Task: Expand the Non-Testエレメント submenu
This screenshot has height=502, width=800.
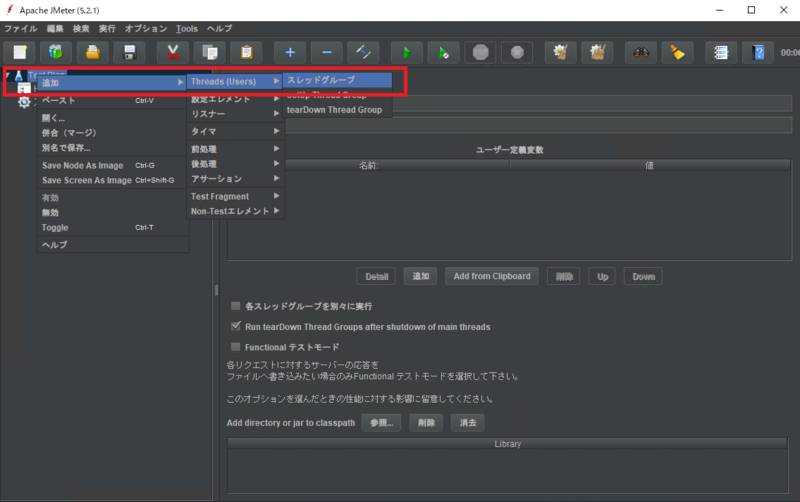Action: click(x=235, y=211)
